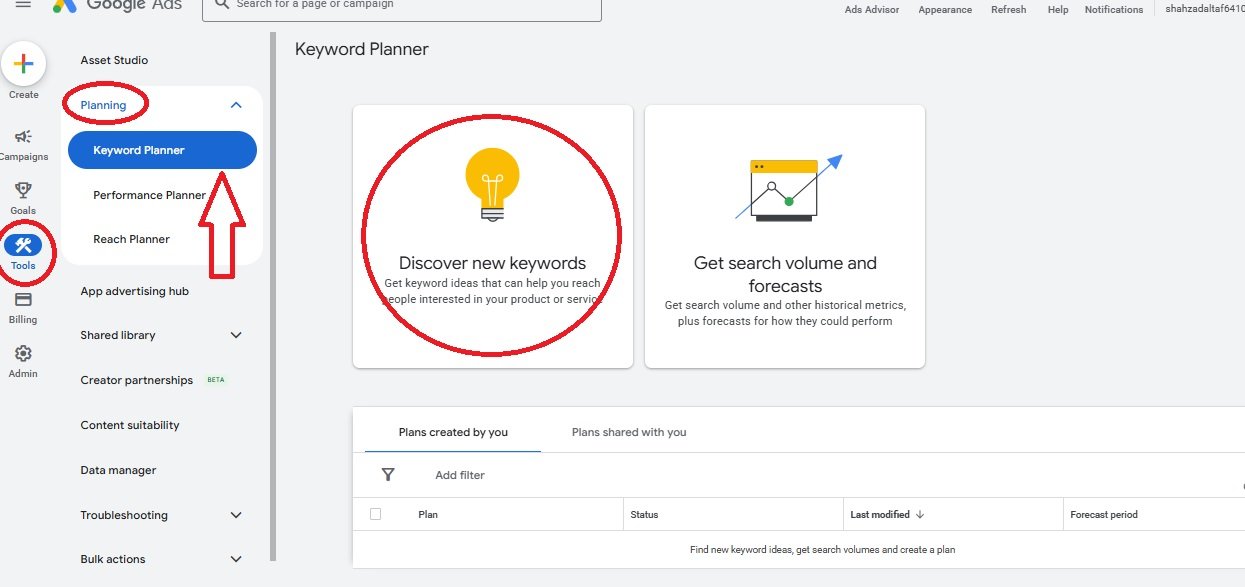Select the checkbox in the plans table header
This screenshot has height=587, width=1245.
point(375,513)
